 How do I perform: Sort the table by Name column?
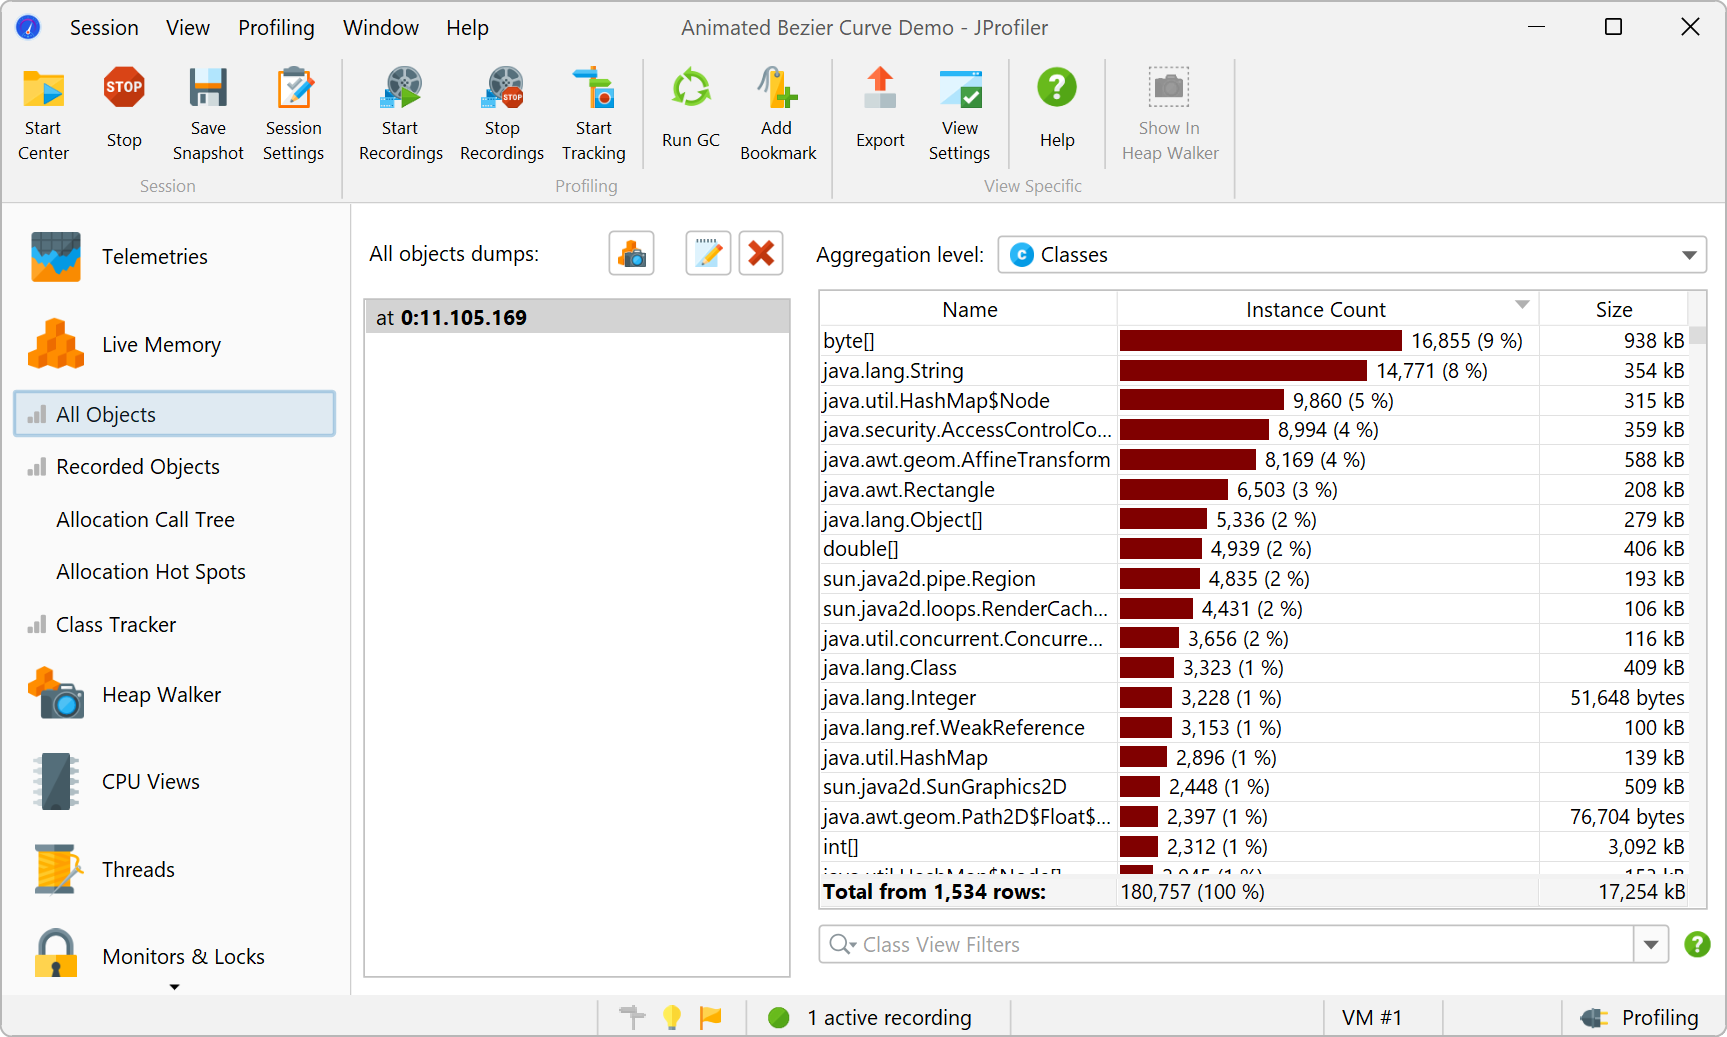(x=969, y=310)
